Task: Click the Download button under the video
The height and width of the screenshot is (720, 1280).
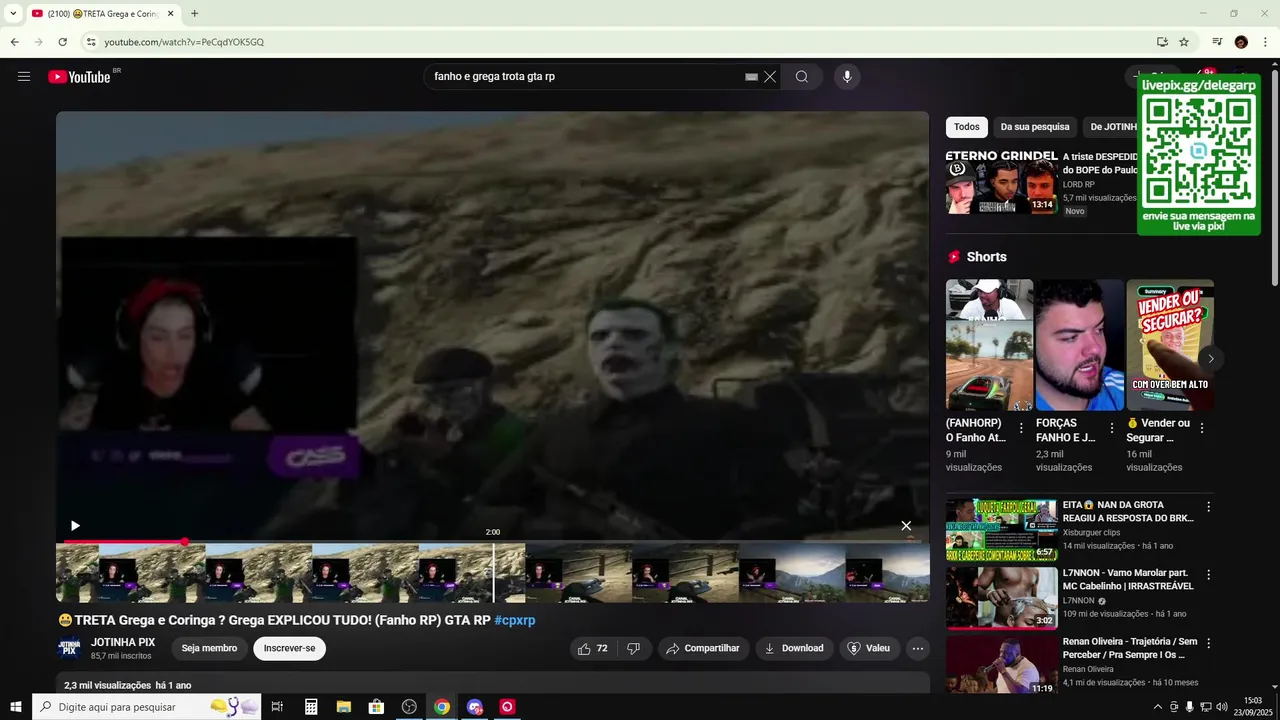Action: tap(794, 648)
